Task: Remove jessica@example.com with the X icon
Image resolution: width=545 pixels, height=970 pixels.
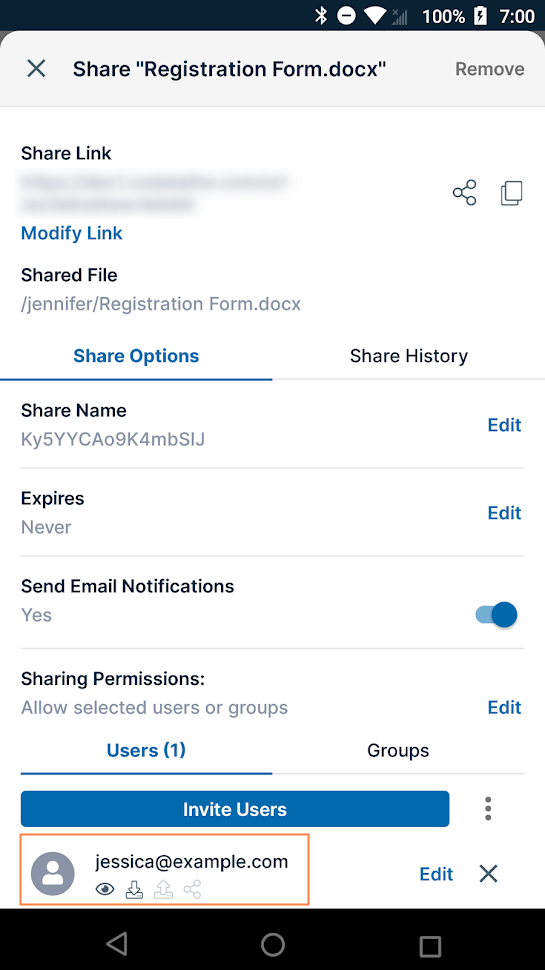Action: (x=488, y=873)
